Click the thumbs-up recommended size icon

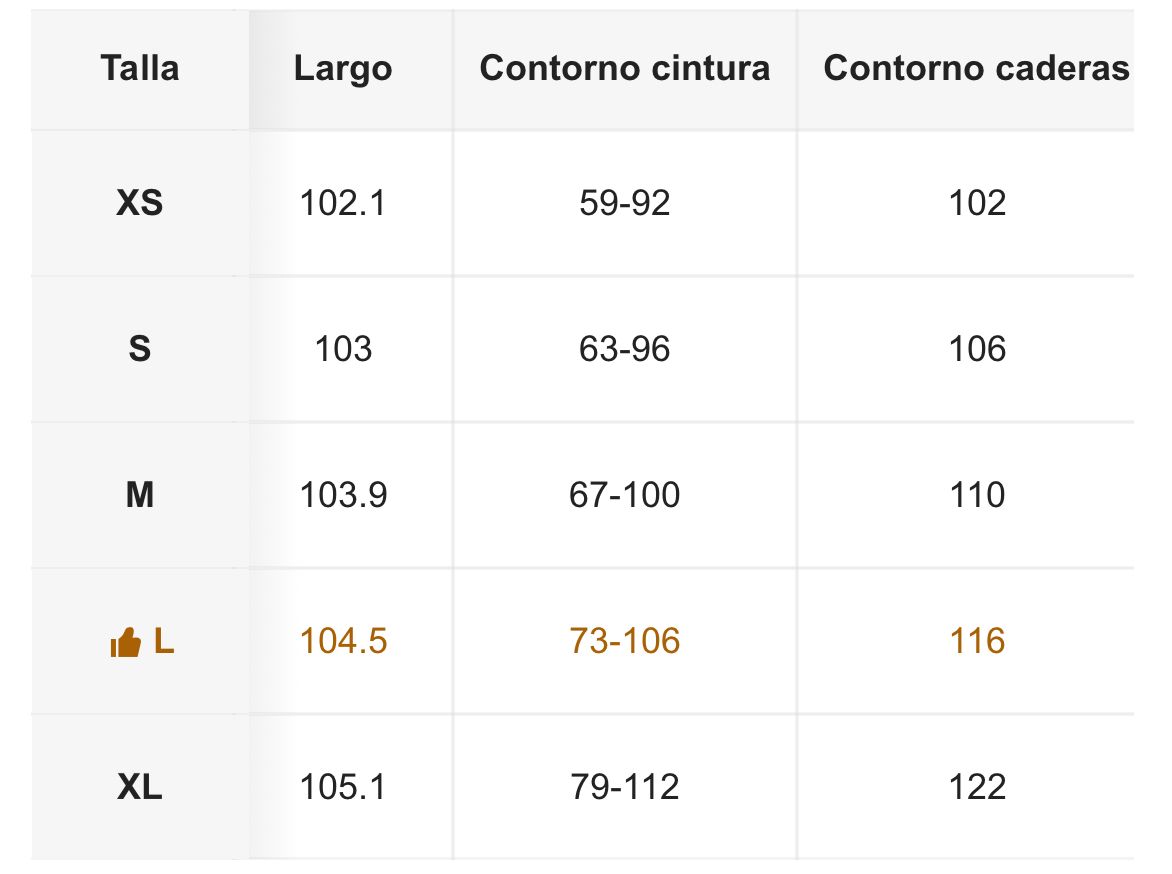(x=125, y=643)
